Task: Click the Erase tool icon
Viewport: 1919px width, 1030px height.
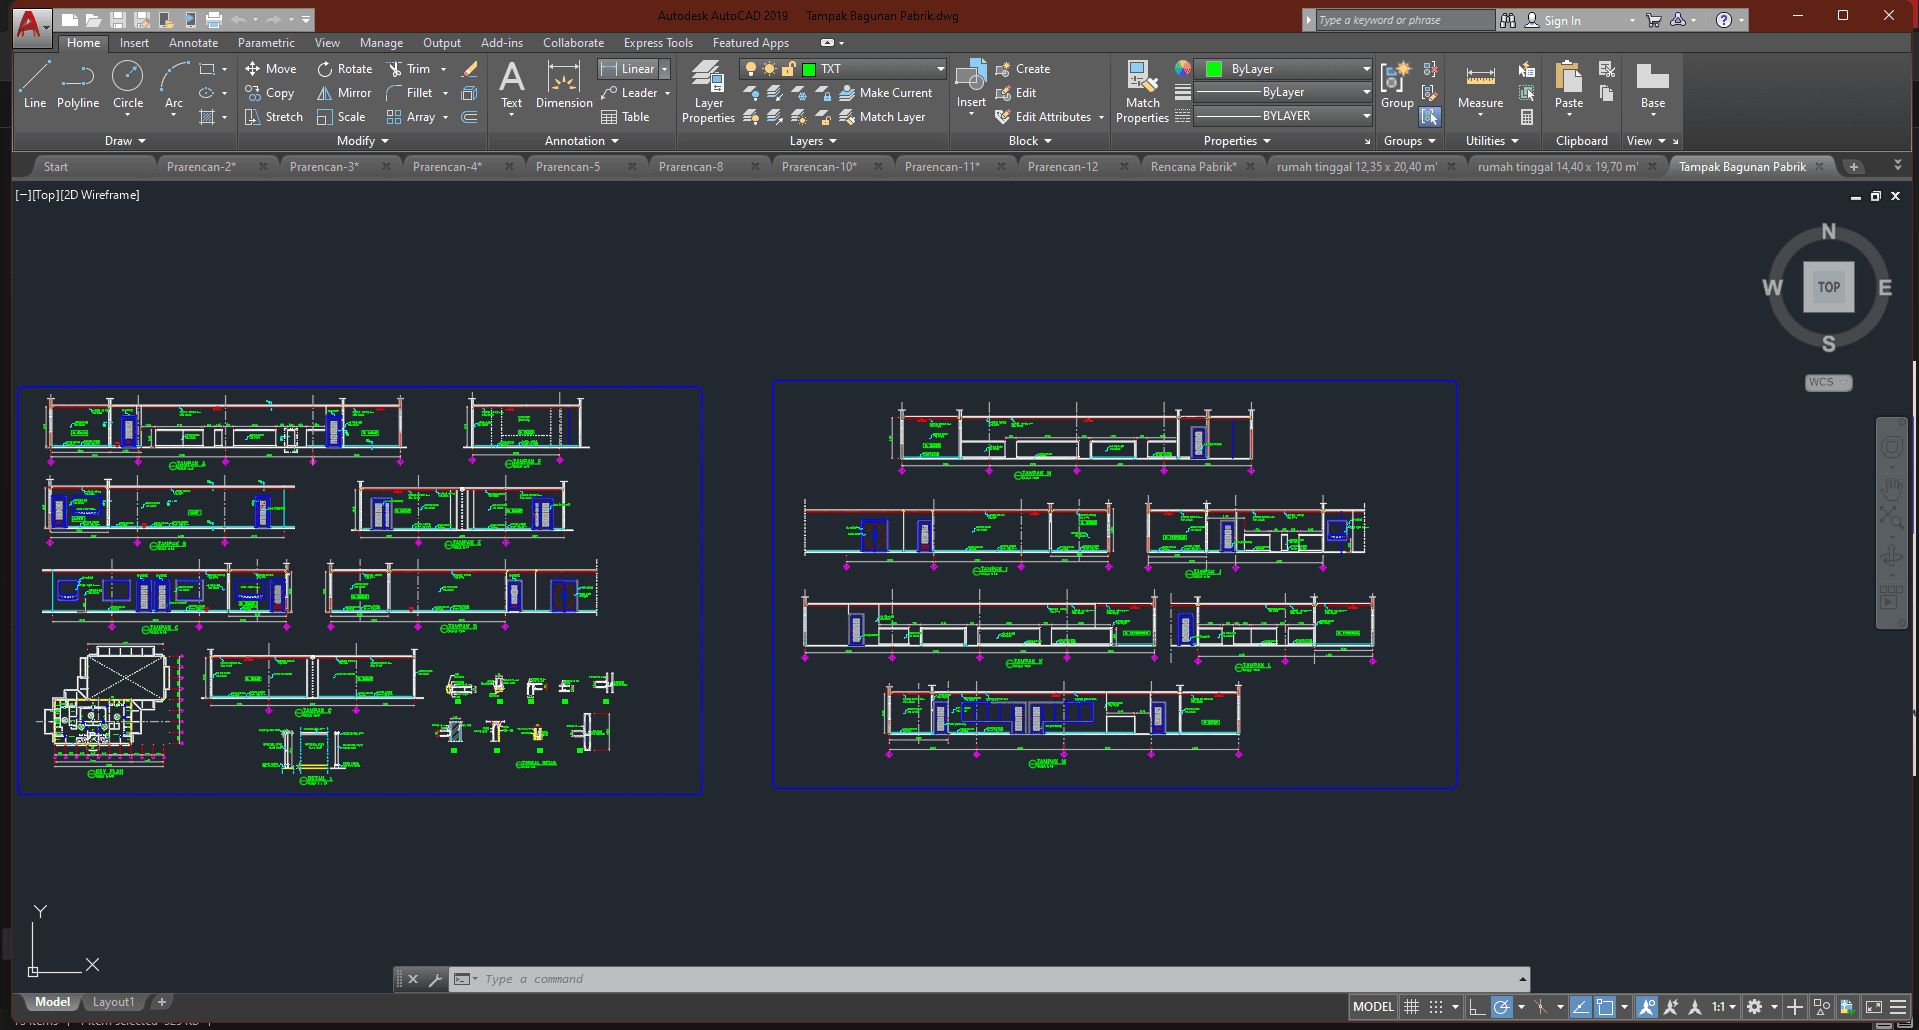Action: click(x=469, y=69)
